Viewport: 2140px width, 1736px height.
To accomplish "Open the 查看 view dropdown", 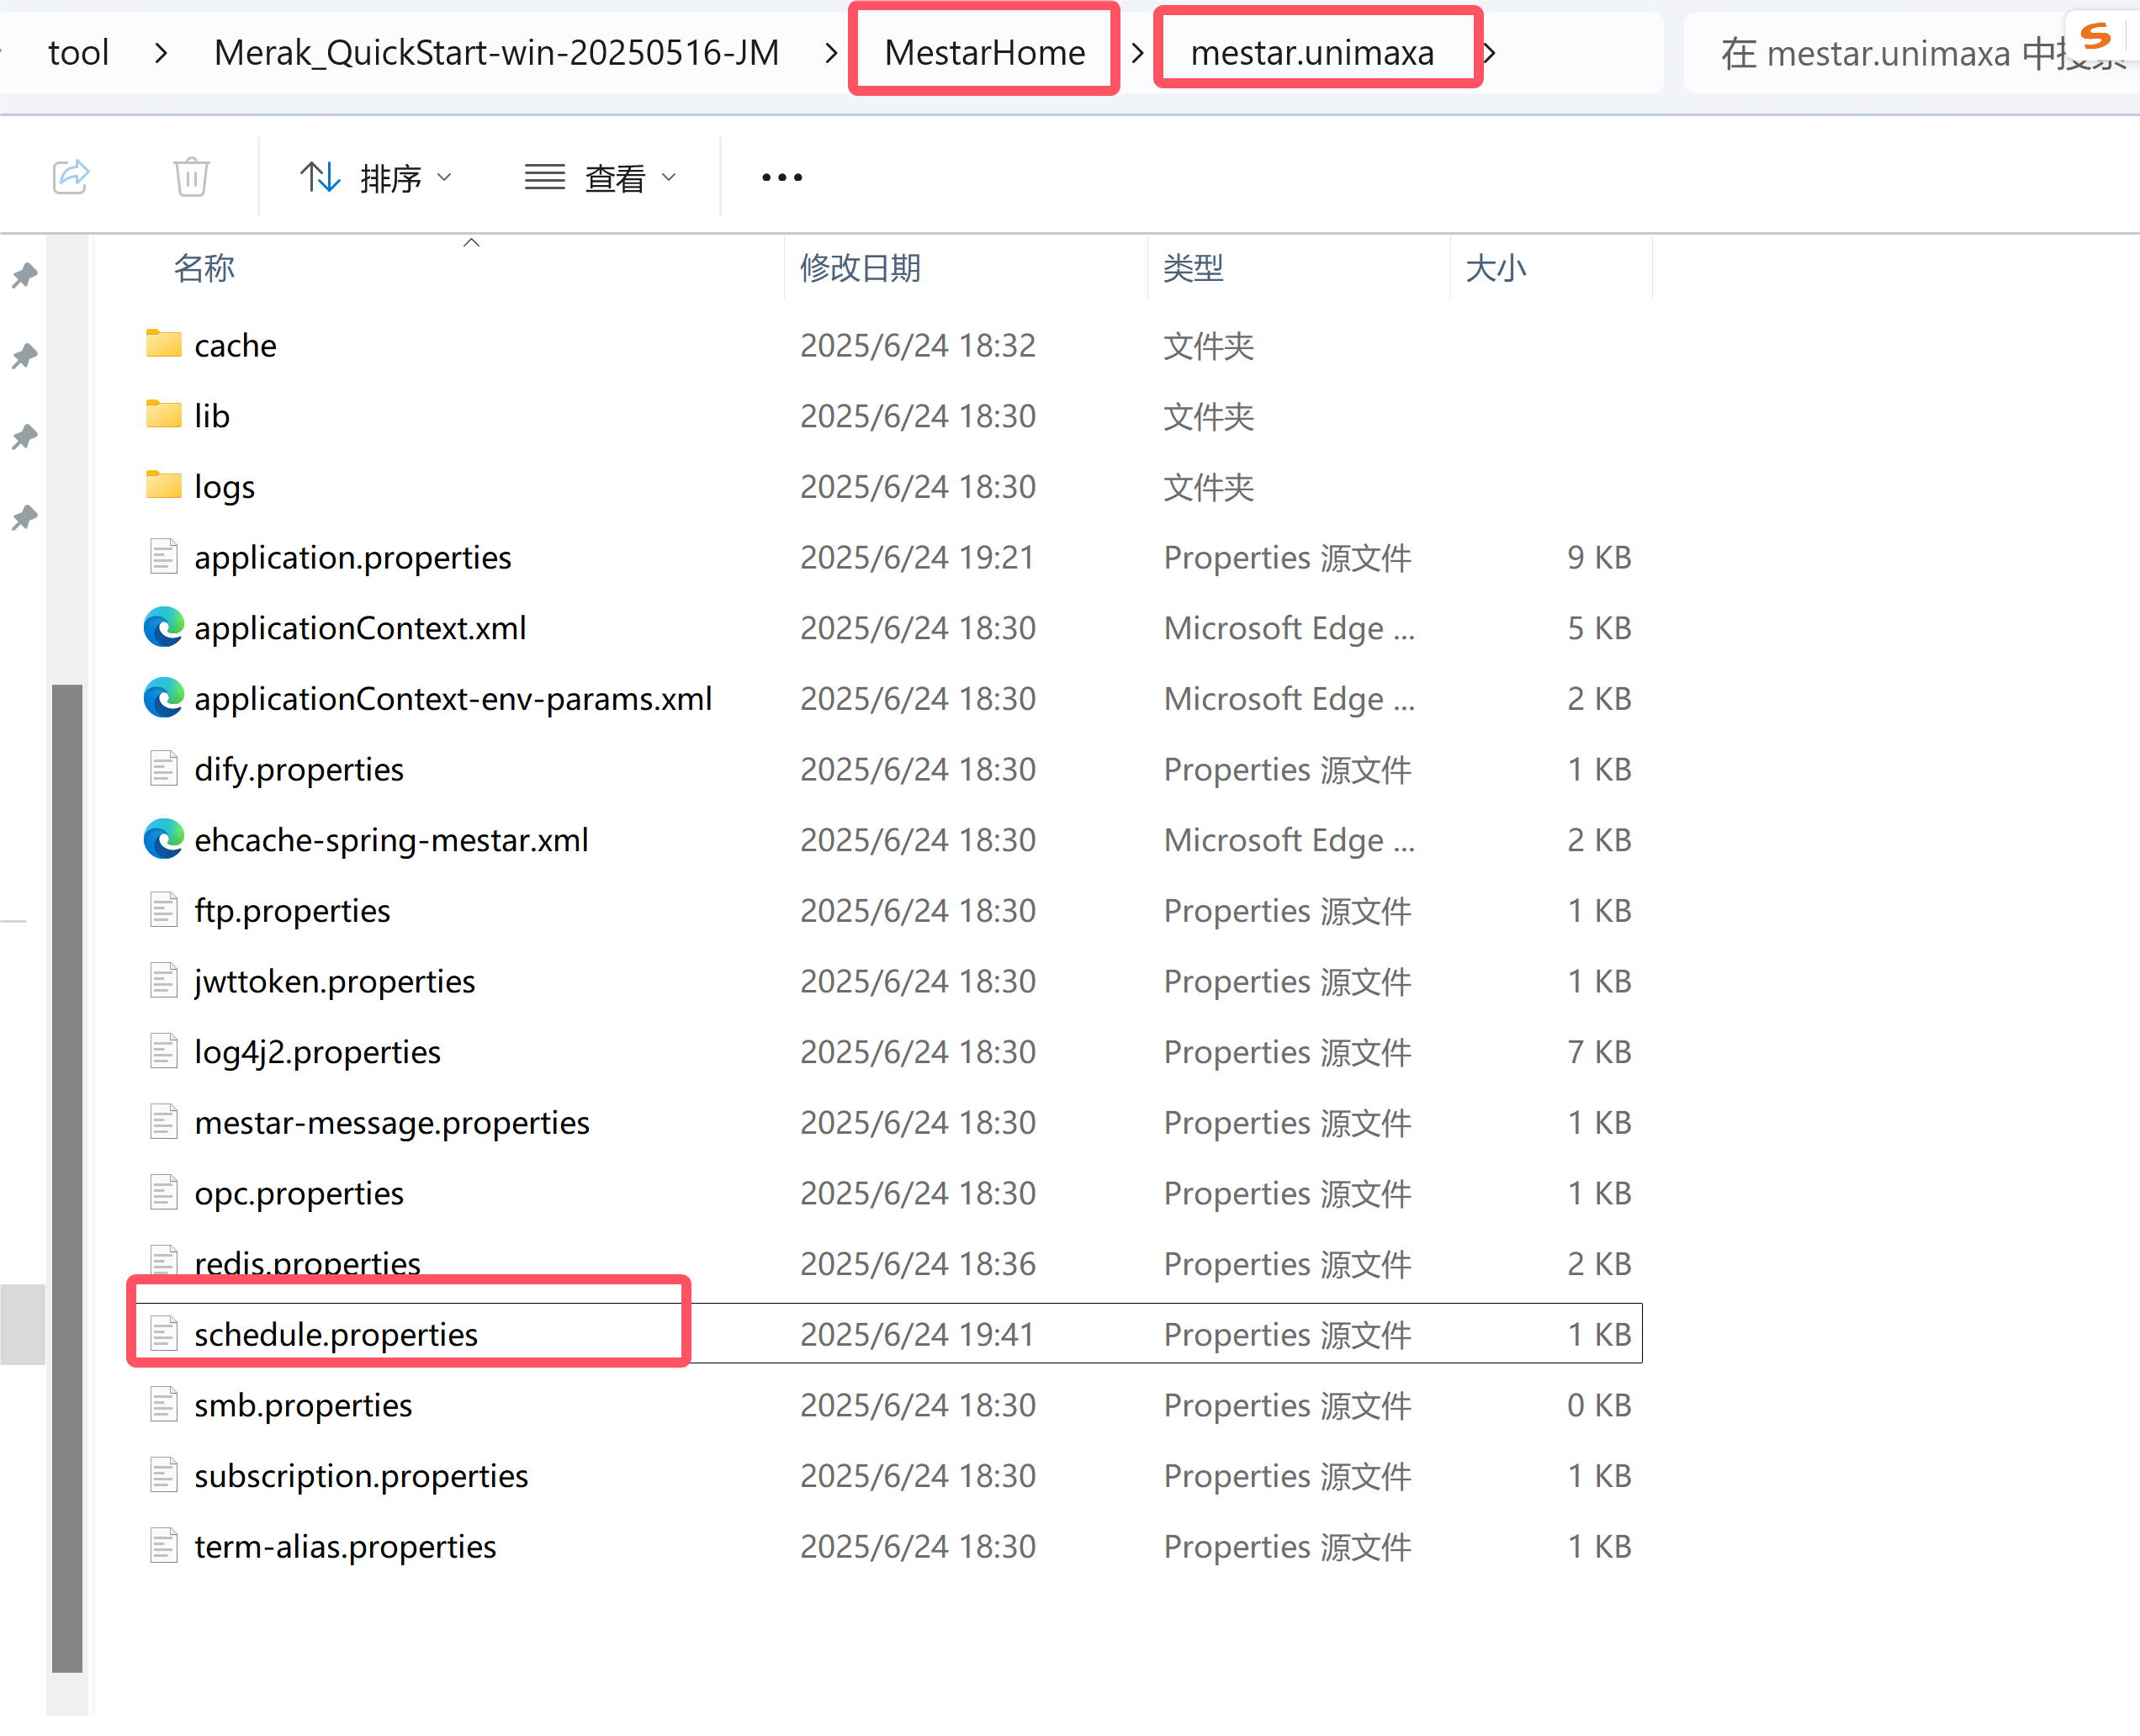I will coord(601,177).
